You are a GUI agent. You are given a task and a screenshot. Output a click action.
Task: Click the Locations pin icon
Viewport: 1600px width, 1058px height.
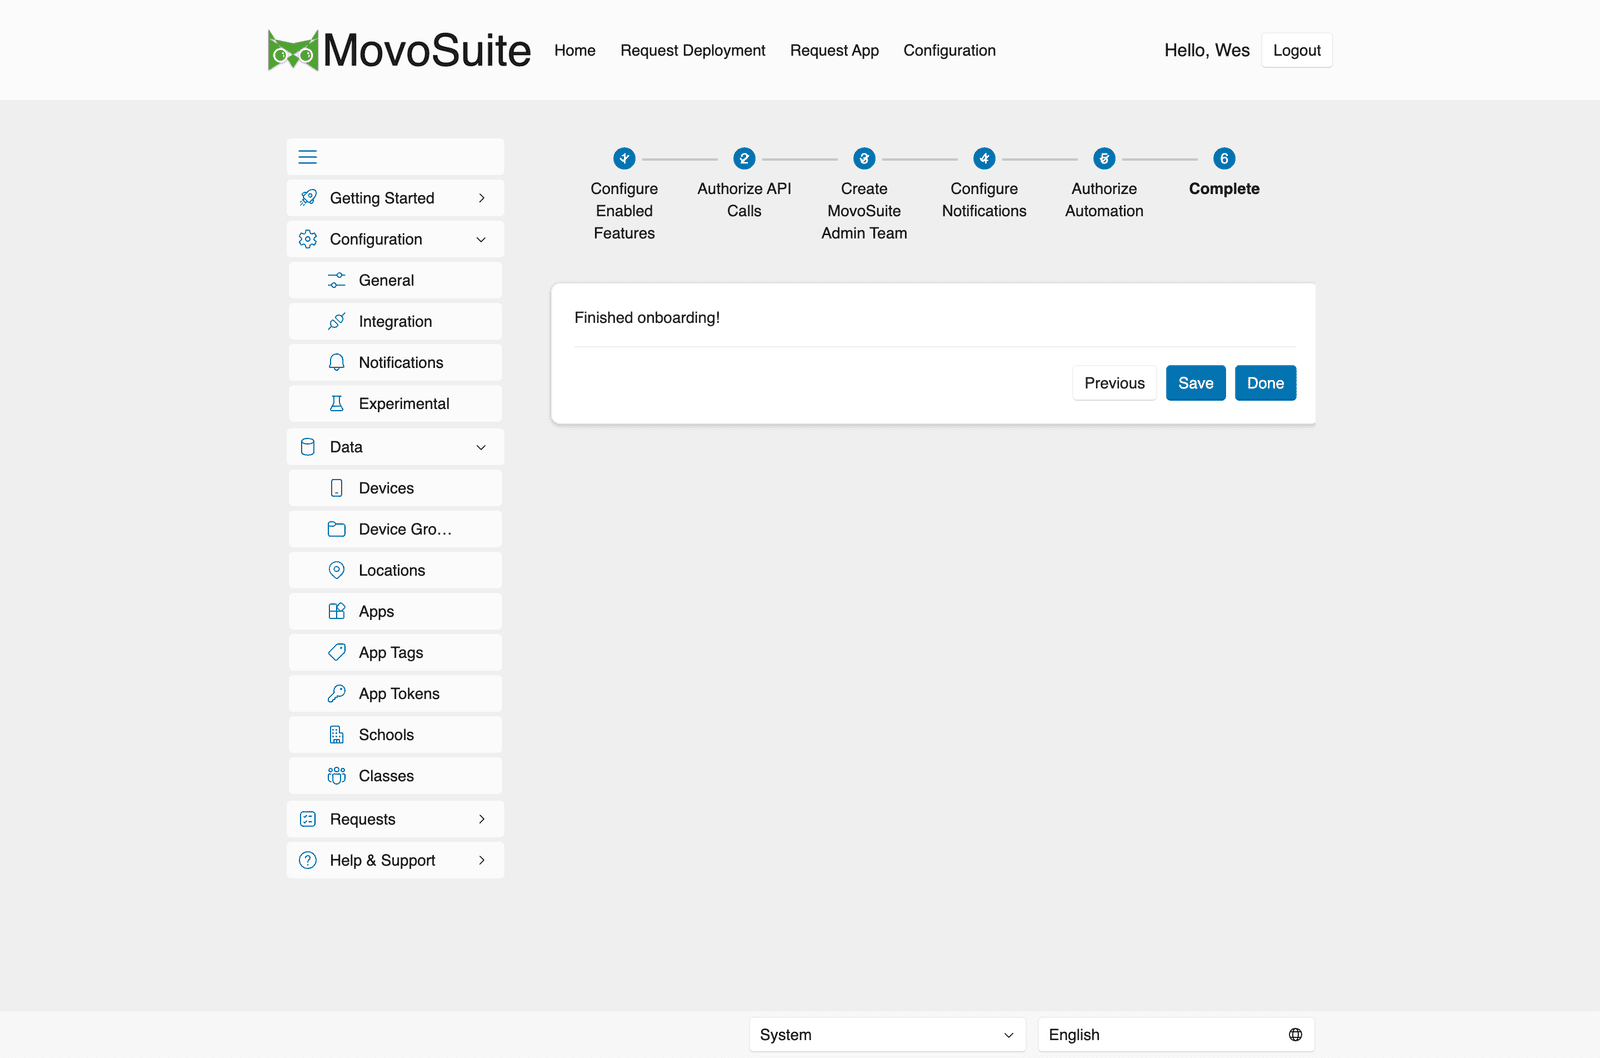pos(337,570)
